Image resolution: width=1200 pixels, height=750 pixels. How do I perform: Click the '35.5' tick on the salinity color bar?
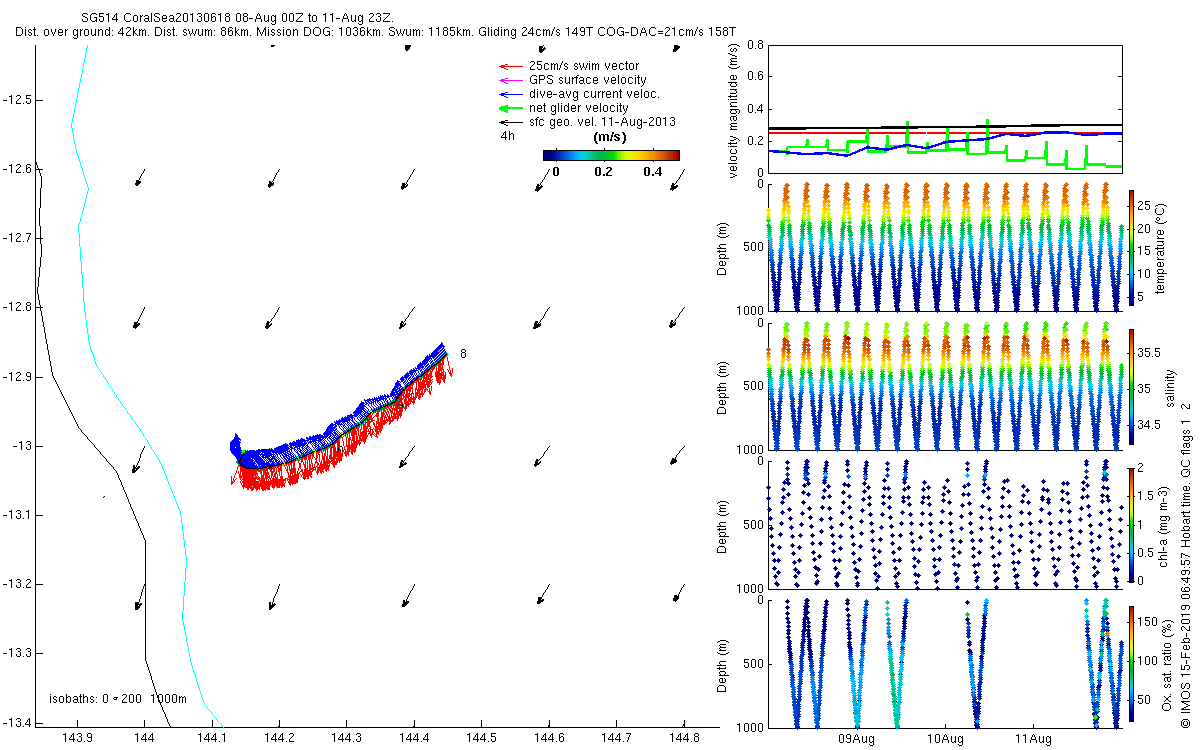pyautogui.click(x=1148, y=353)
